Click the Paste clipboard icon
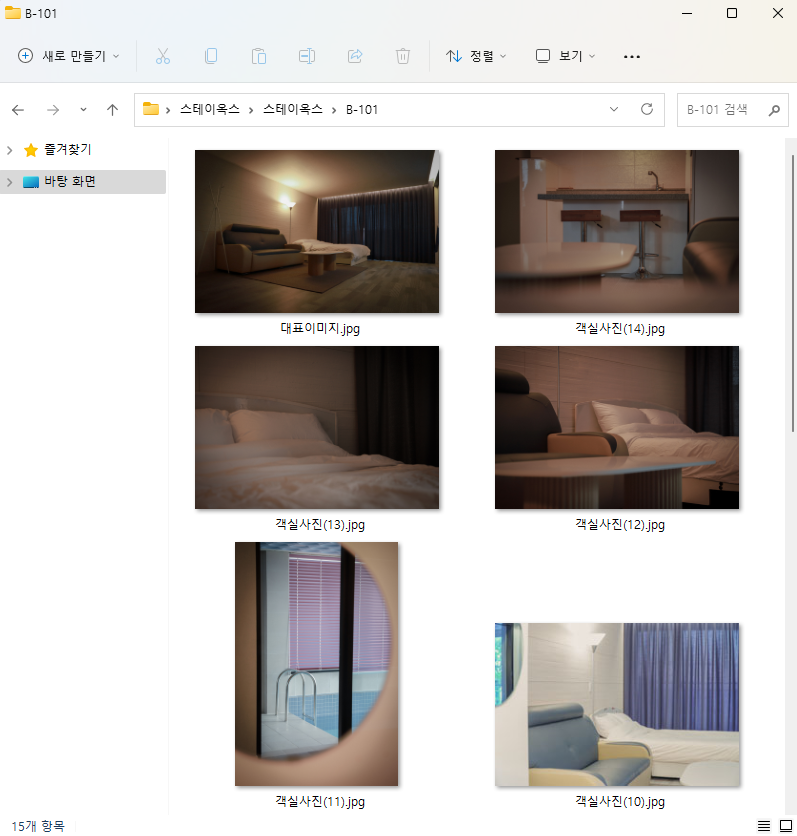Image resolution: width=797 pixels, height=836 pixels. pyautogui.click(x=259, y=56)
